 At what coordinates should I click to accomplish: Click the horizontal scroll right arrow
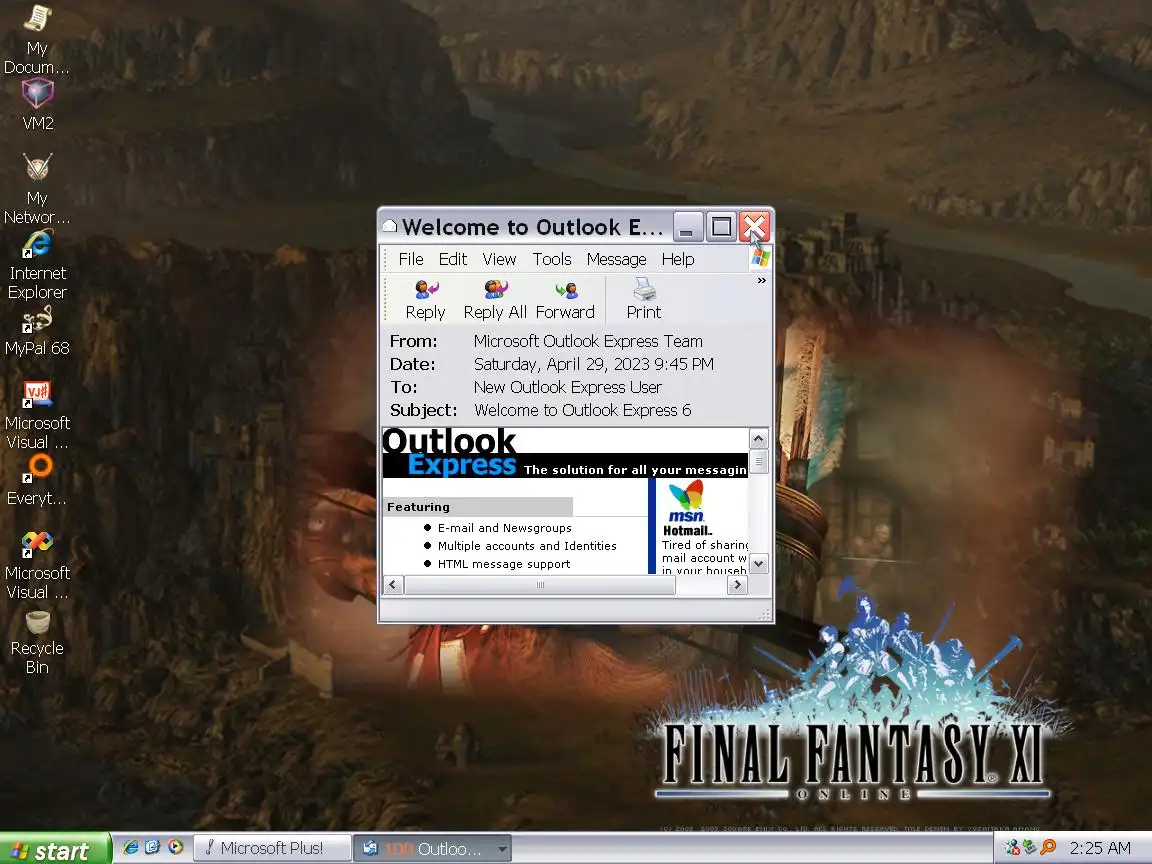[x=738, y=585]
